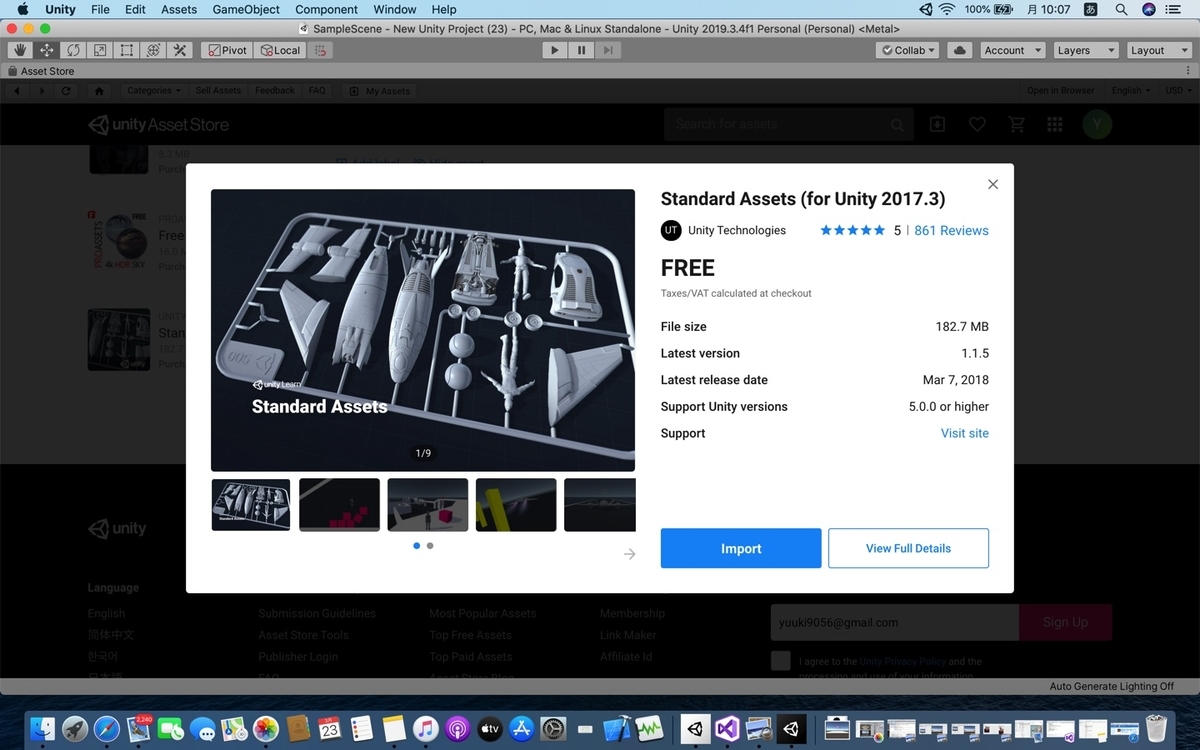The width and height of the screenshot is (1200, 750).
Task: Open Visual Studio from the Dock
Action: 727,728
